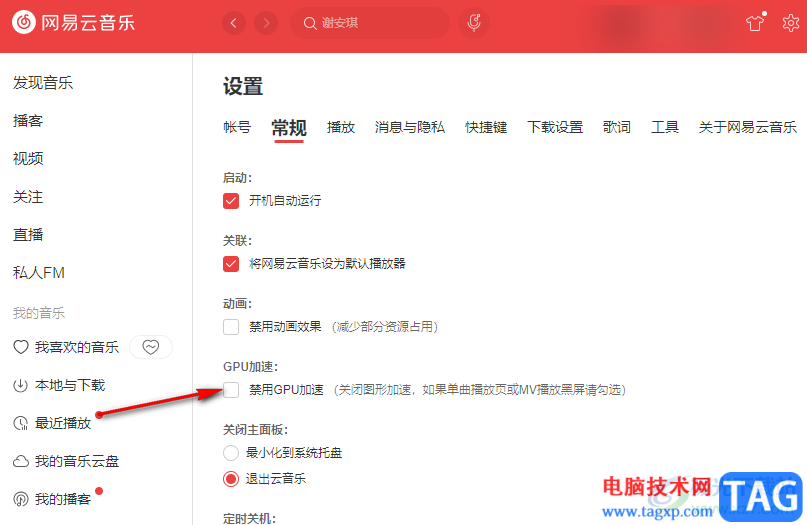Click the heart icon beside 我喜欢的音乐

[x=21, y=347]
